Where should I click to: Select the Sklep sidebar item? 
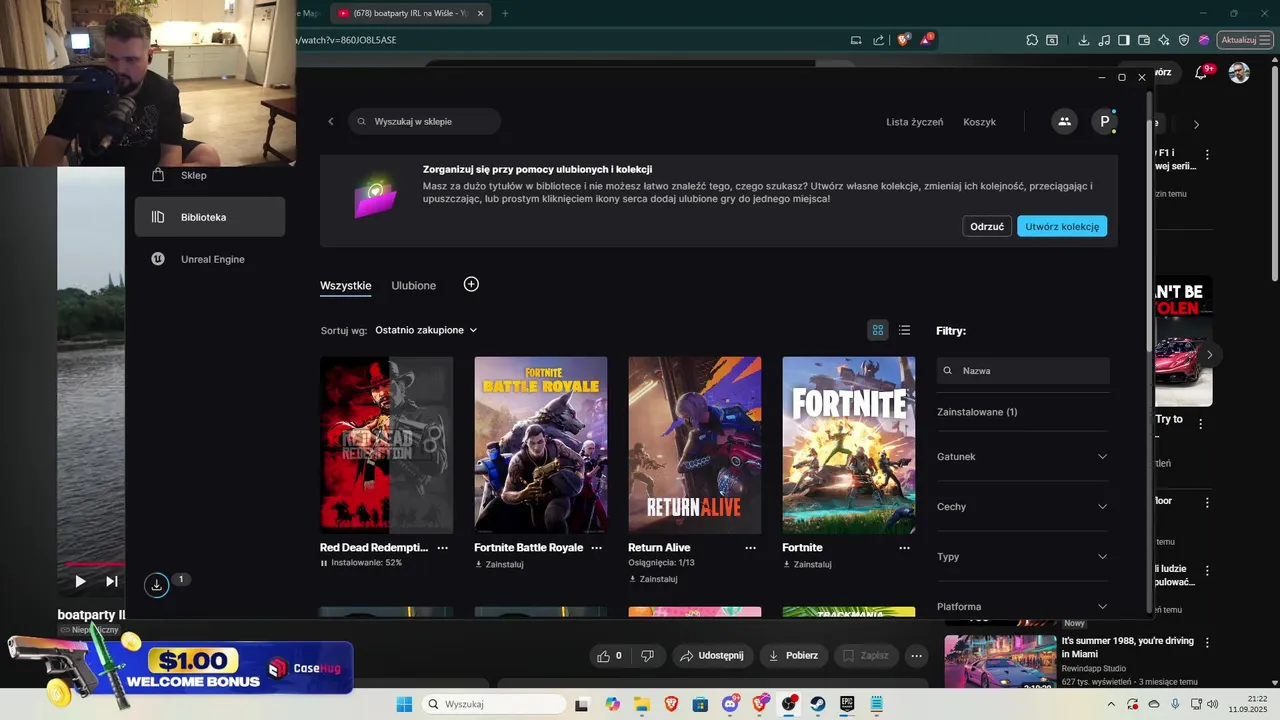click(x=210, y=175)
